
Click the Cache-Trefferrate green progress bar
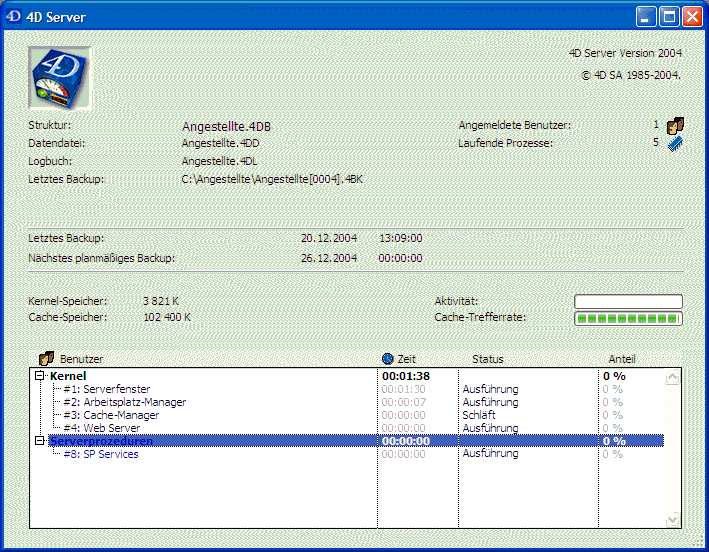(x=627, y=318)
